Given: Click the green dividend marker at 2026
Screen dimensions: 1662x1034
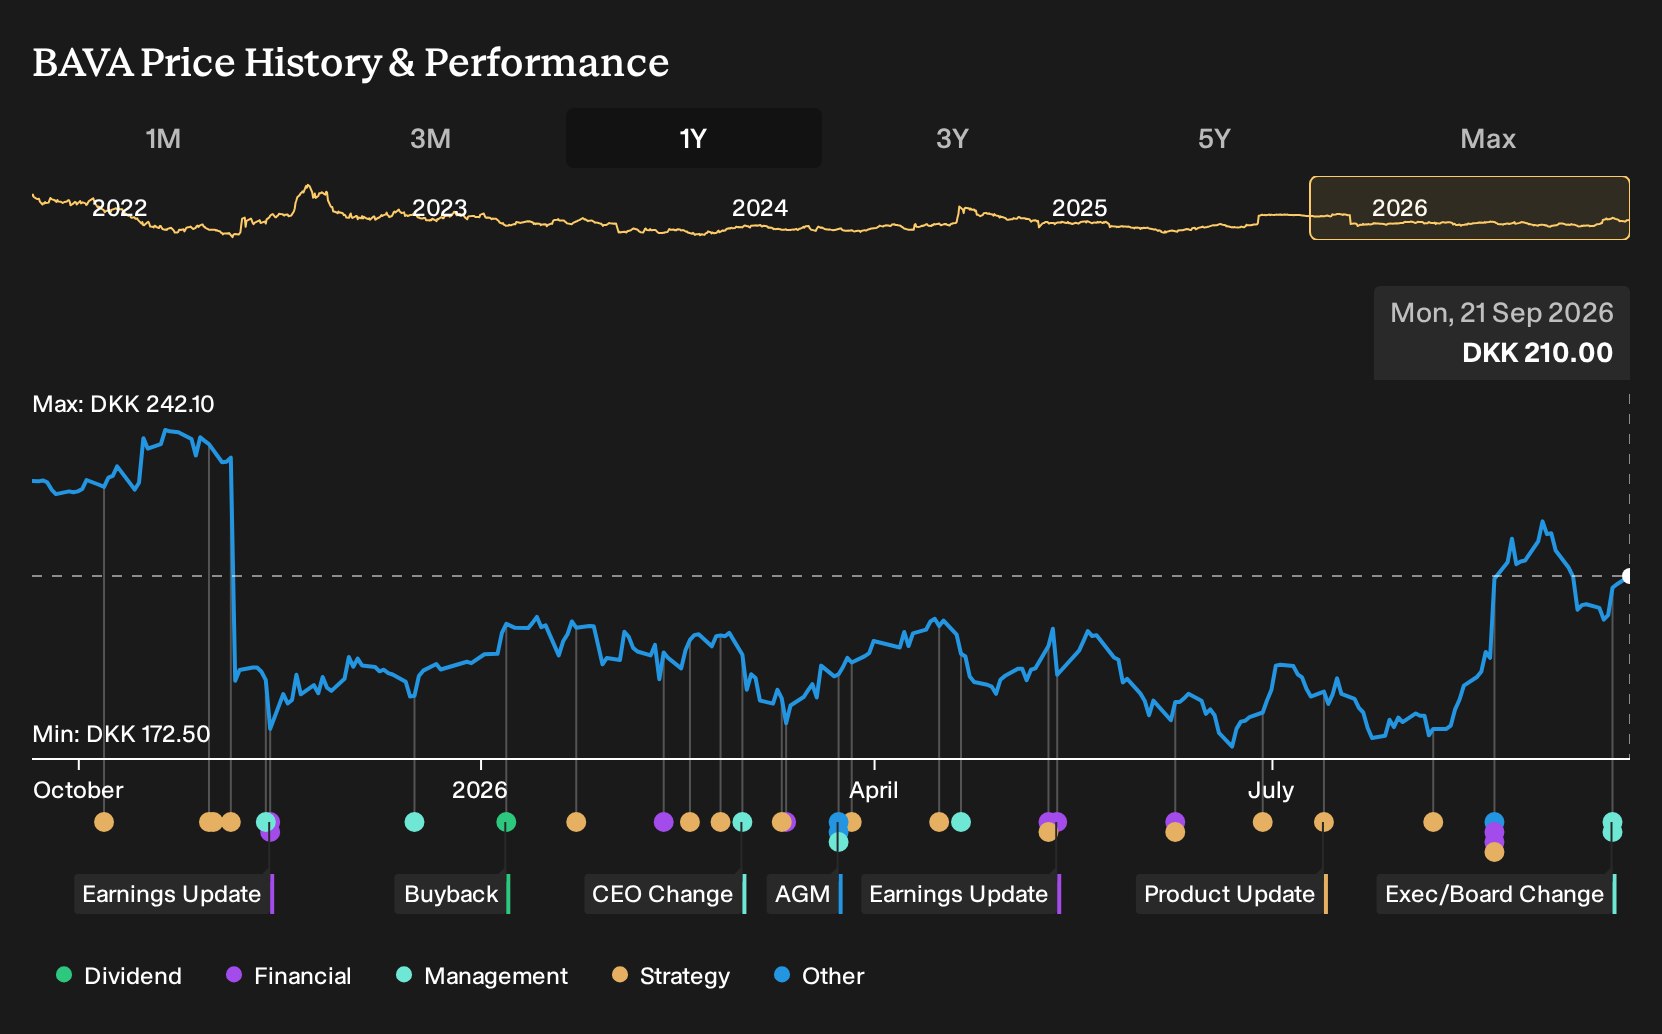Looking at the screenshot, I should pyautogui.click(x=506, y=822).
